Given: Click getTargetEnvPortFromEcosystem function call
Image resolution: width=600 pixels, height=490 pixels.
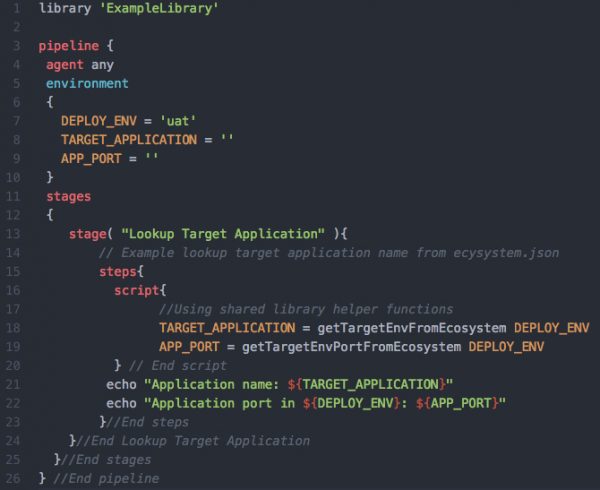Looking at the screenshot, I should coord(351,347).
